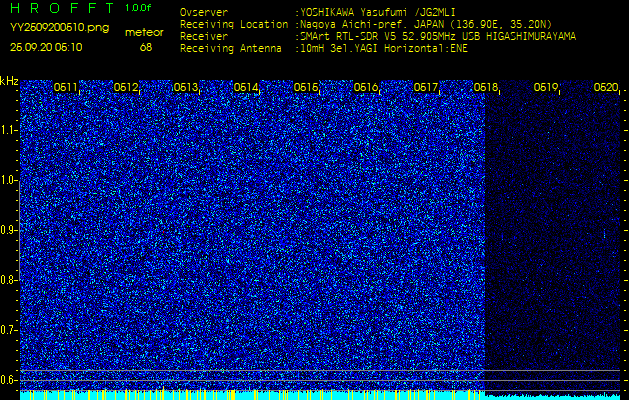The width and height of the screenshot is (629, 400).
Task: Click the 0514 time marker
Action: (x=246, y=87)
